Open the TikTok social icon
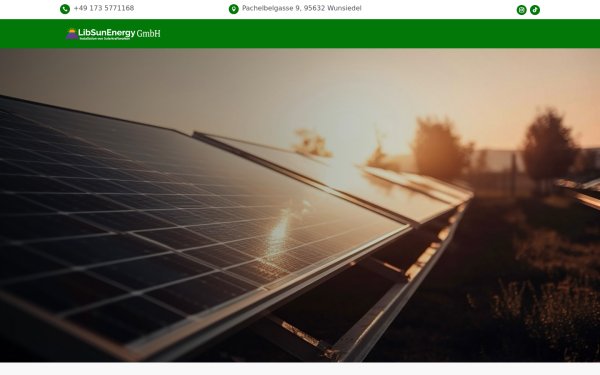Viewport: 600px width, 375px height. pos(535,10)
